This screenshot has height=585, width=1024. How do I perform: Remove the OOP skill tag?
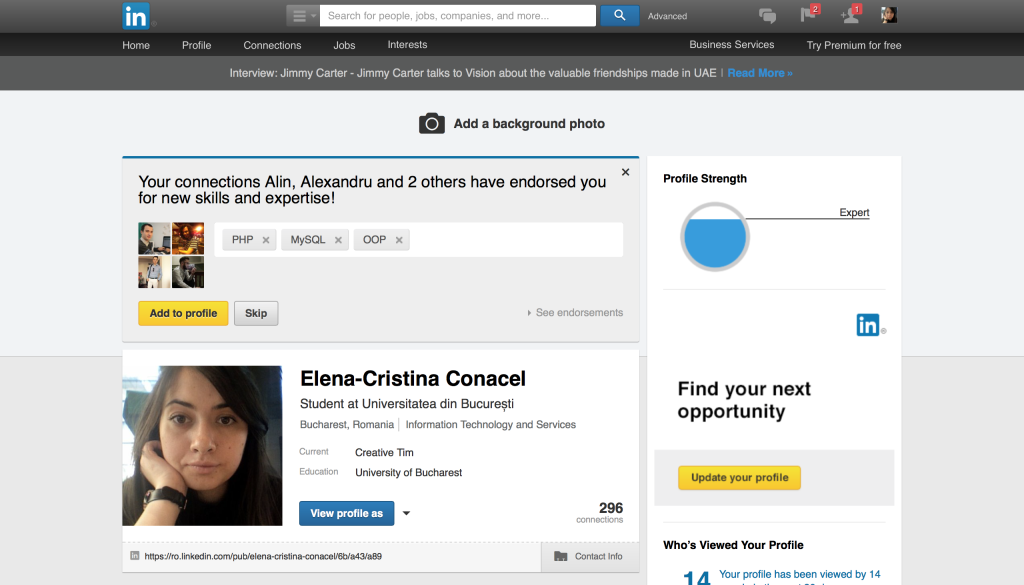pos(399,240)
